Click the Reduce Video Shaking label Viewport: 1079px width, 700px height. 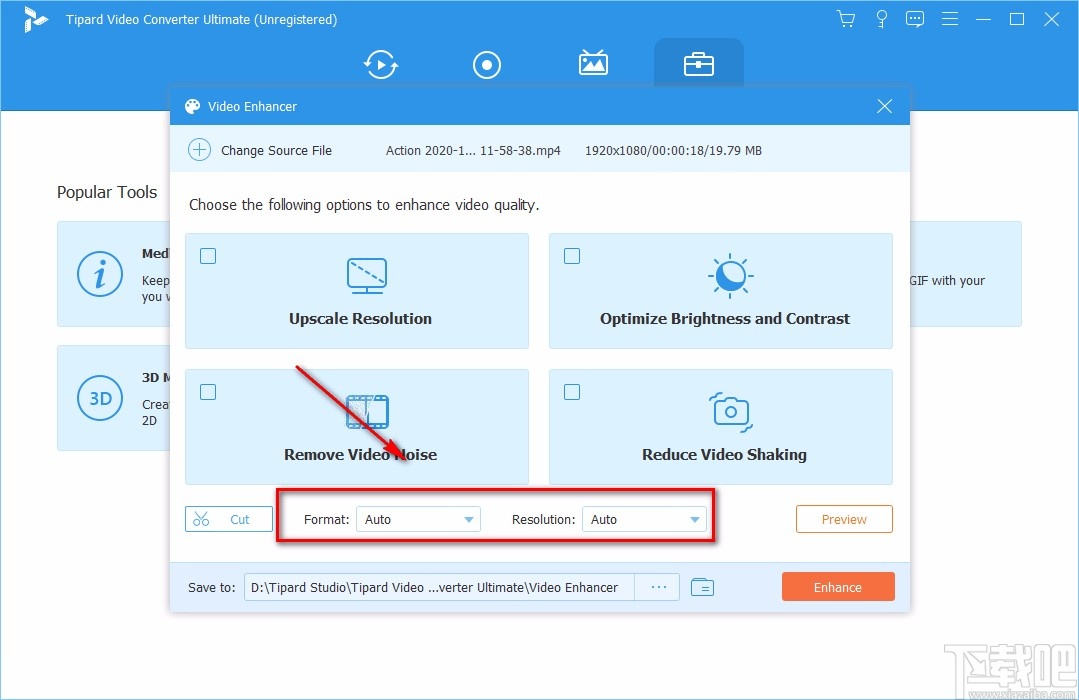(x=724, y=454)
